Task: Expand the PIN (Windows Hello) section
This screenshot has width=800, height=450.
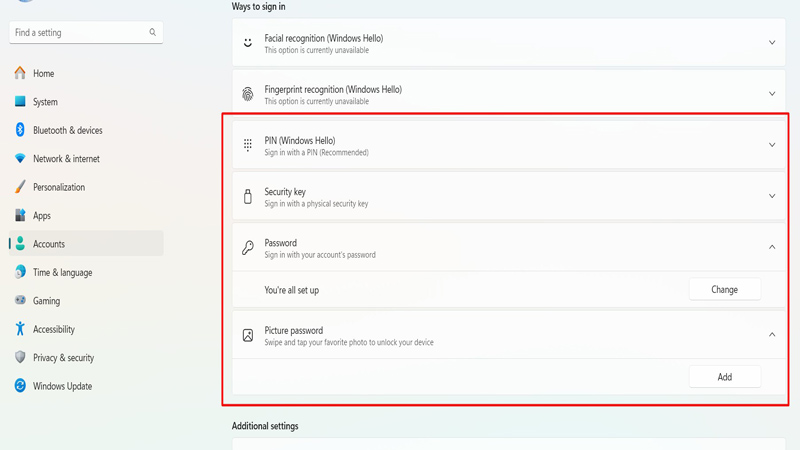Action: 772,145
